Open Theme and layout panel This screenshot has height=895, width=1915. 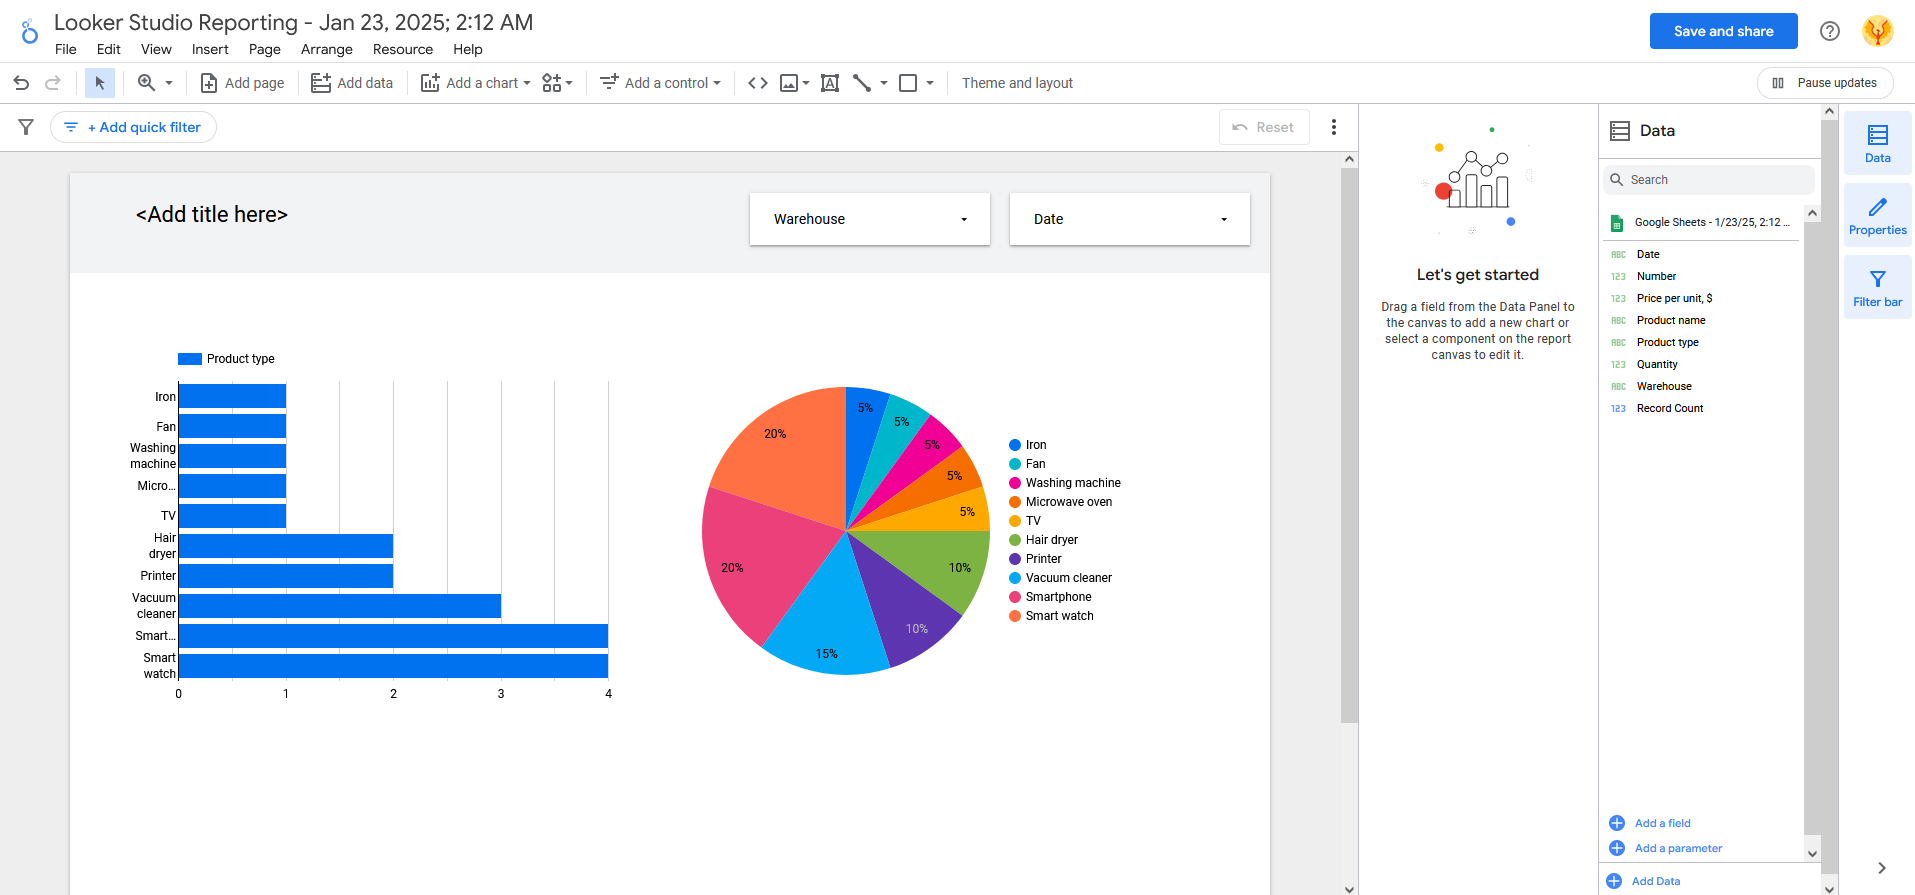(x=1017, y=83)
